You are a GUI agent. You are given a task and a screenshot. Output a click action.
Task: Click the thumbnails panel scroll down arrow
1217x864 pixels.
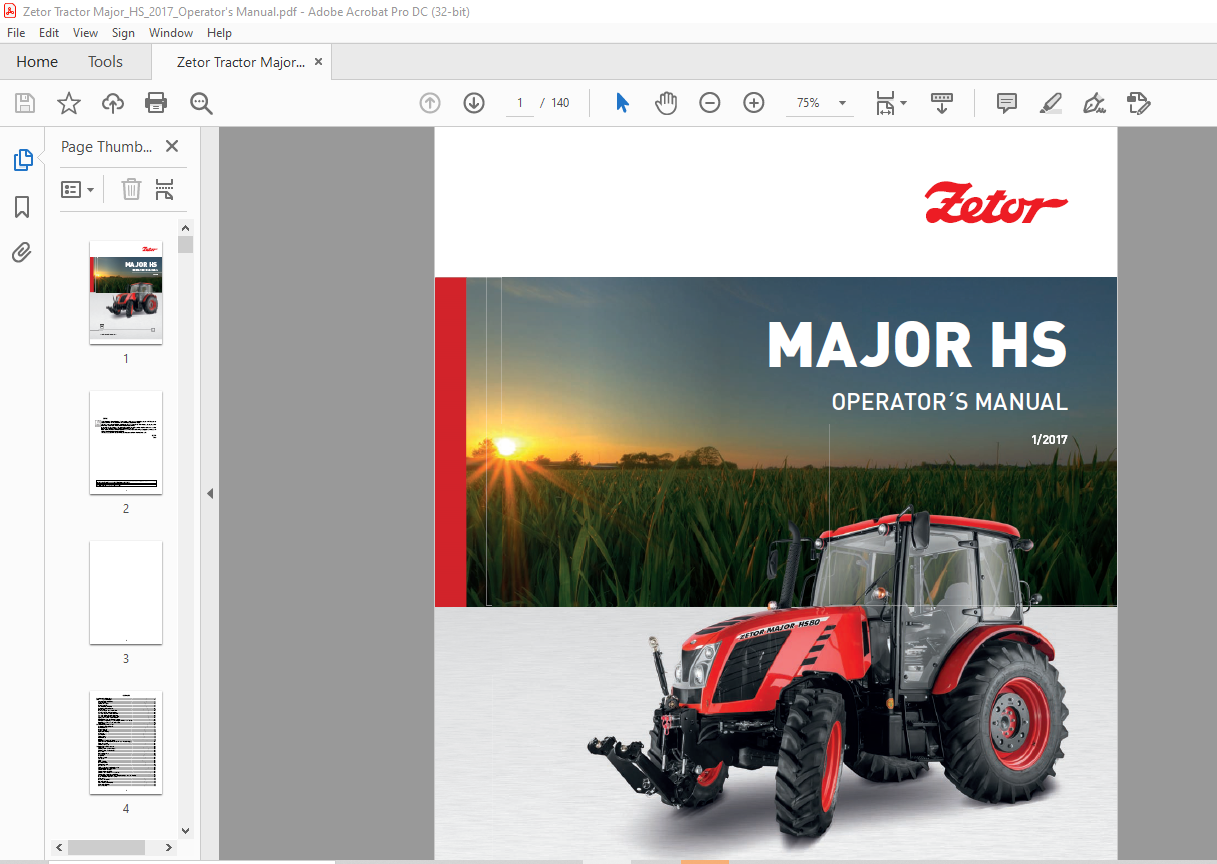click(x=185, y=831)
